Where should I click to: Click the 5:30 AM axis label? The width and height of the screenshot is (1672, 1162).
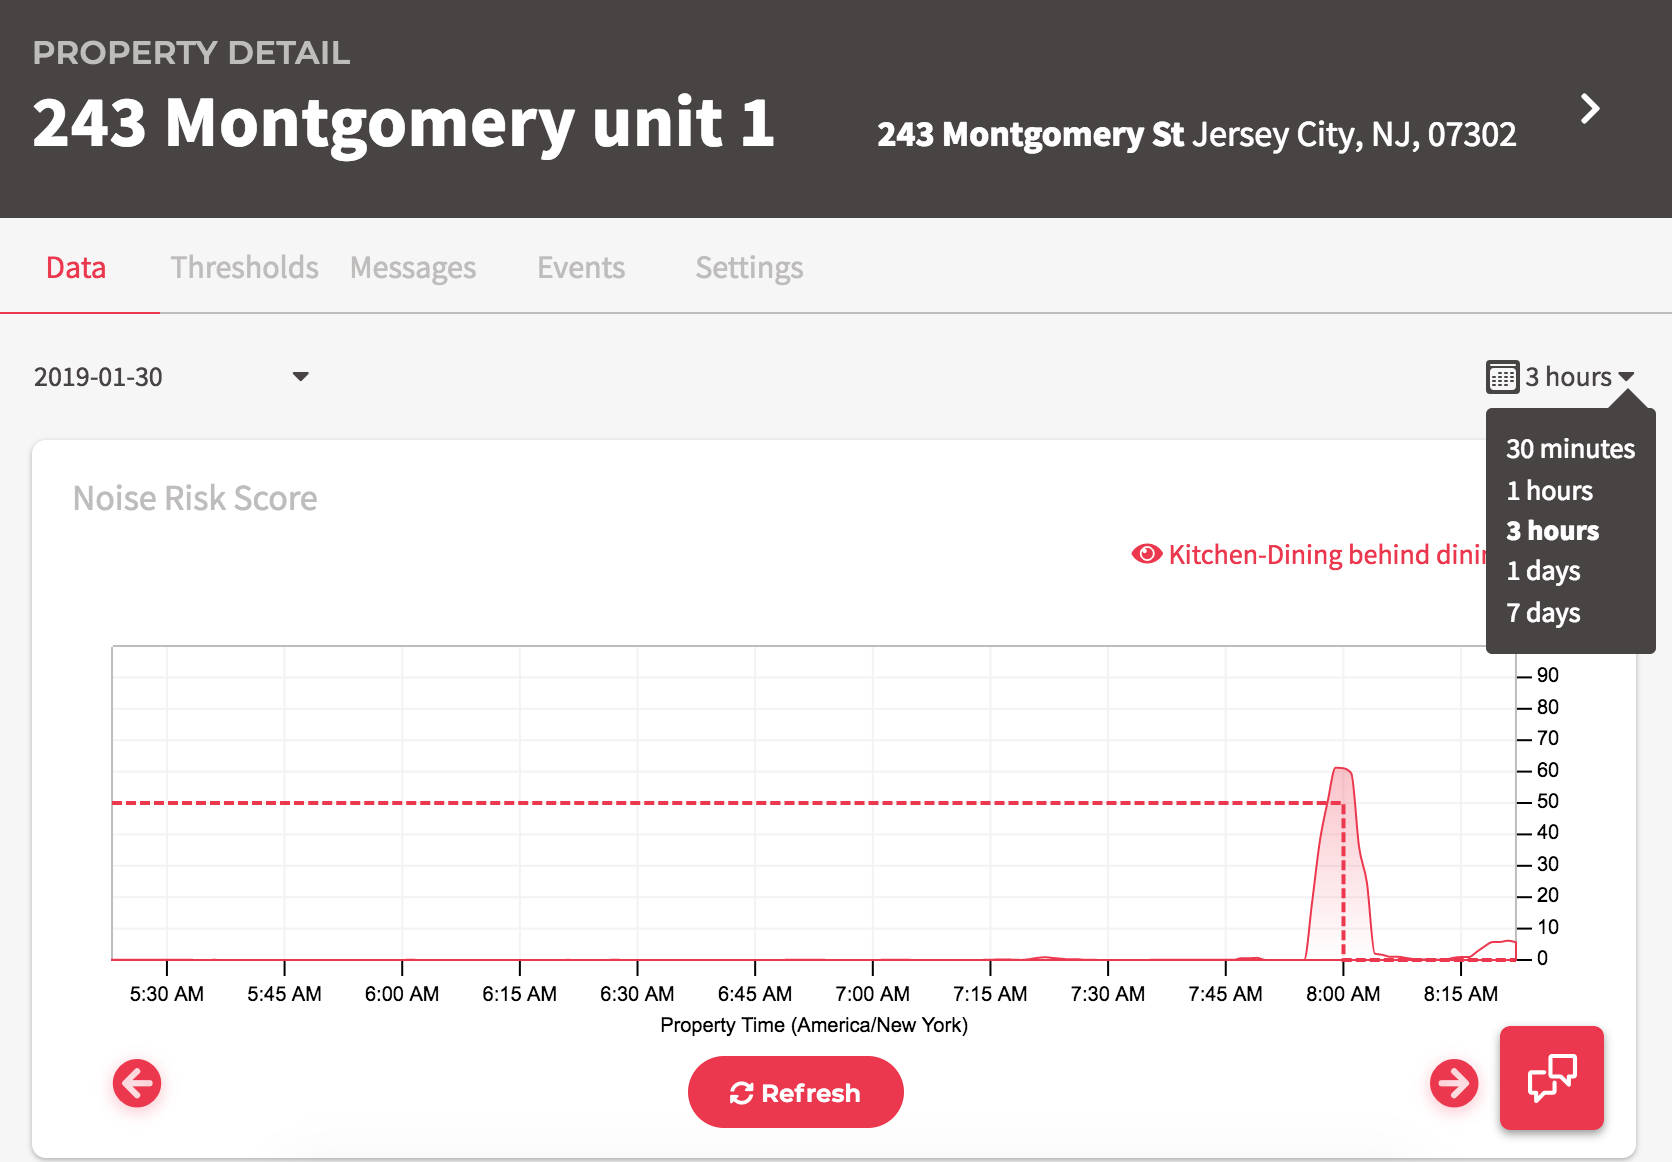coord(167,994)
